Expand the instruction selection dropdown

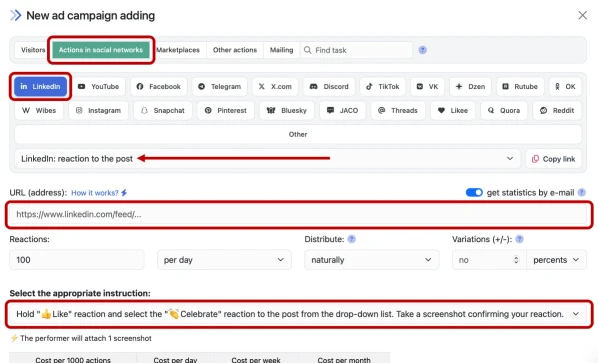(x=298, y=314)
